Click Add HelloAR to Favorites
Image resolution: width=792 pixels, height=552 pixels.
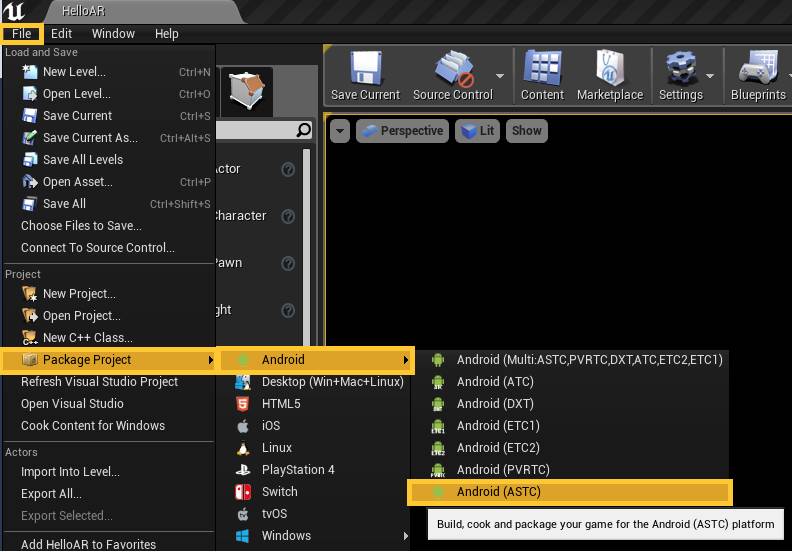(108, 544)
